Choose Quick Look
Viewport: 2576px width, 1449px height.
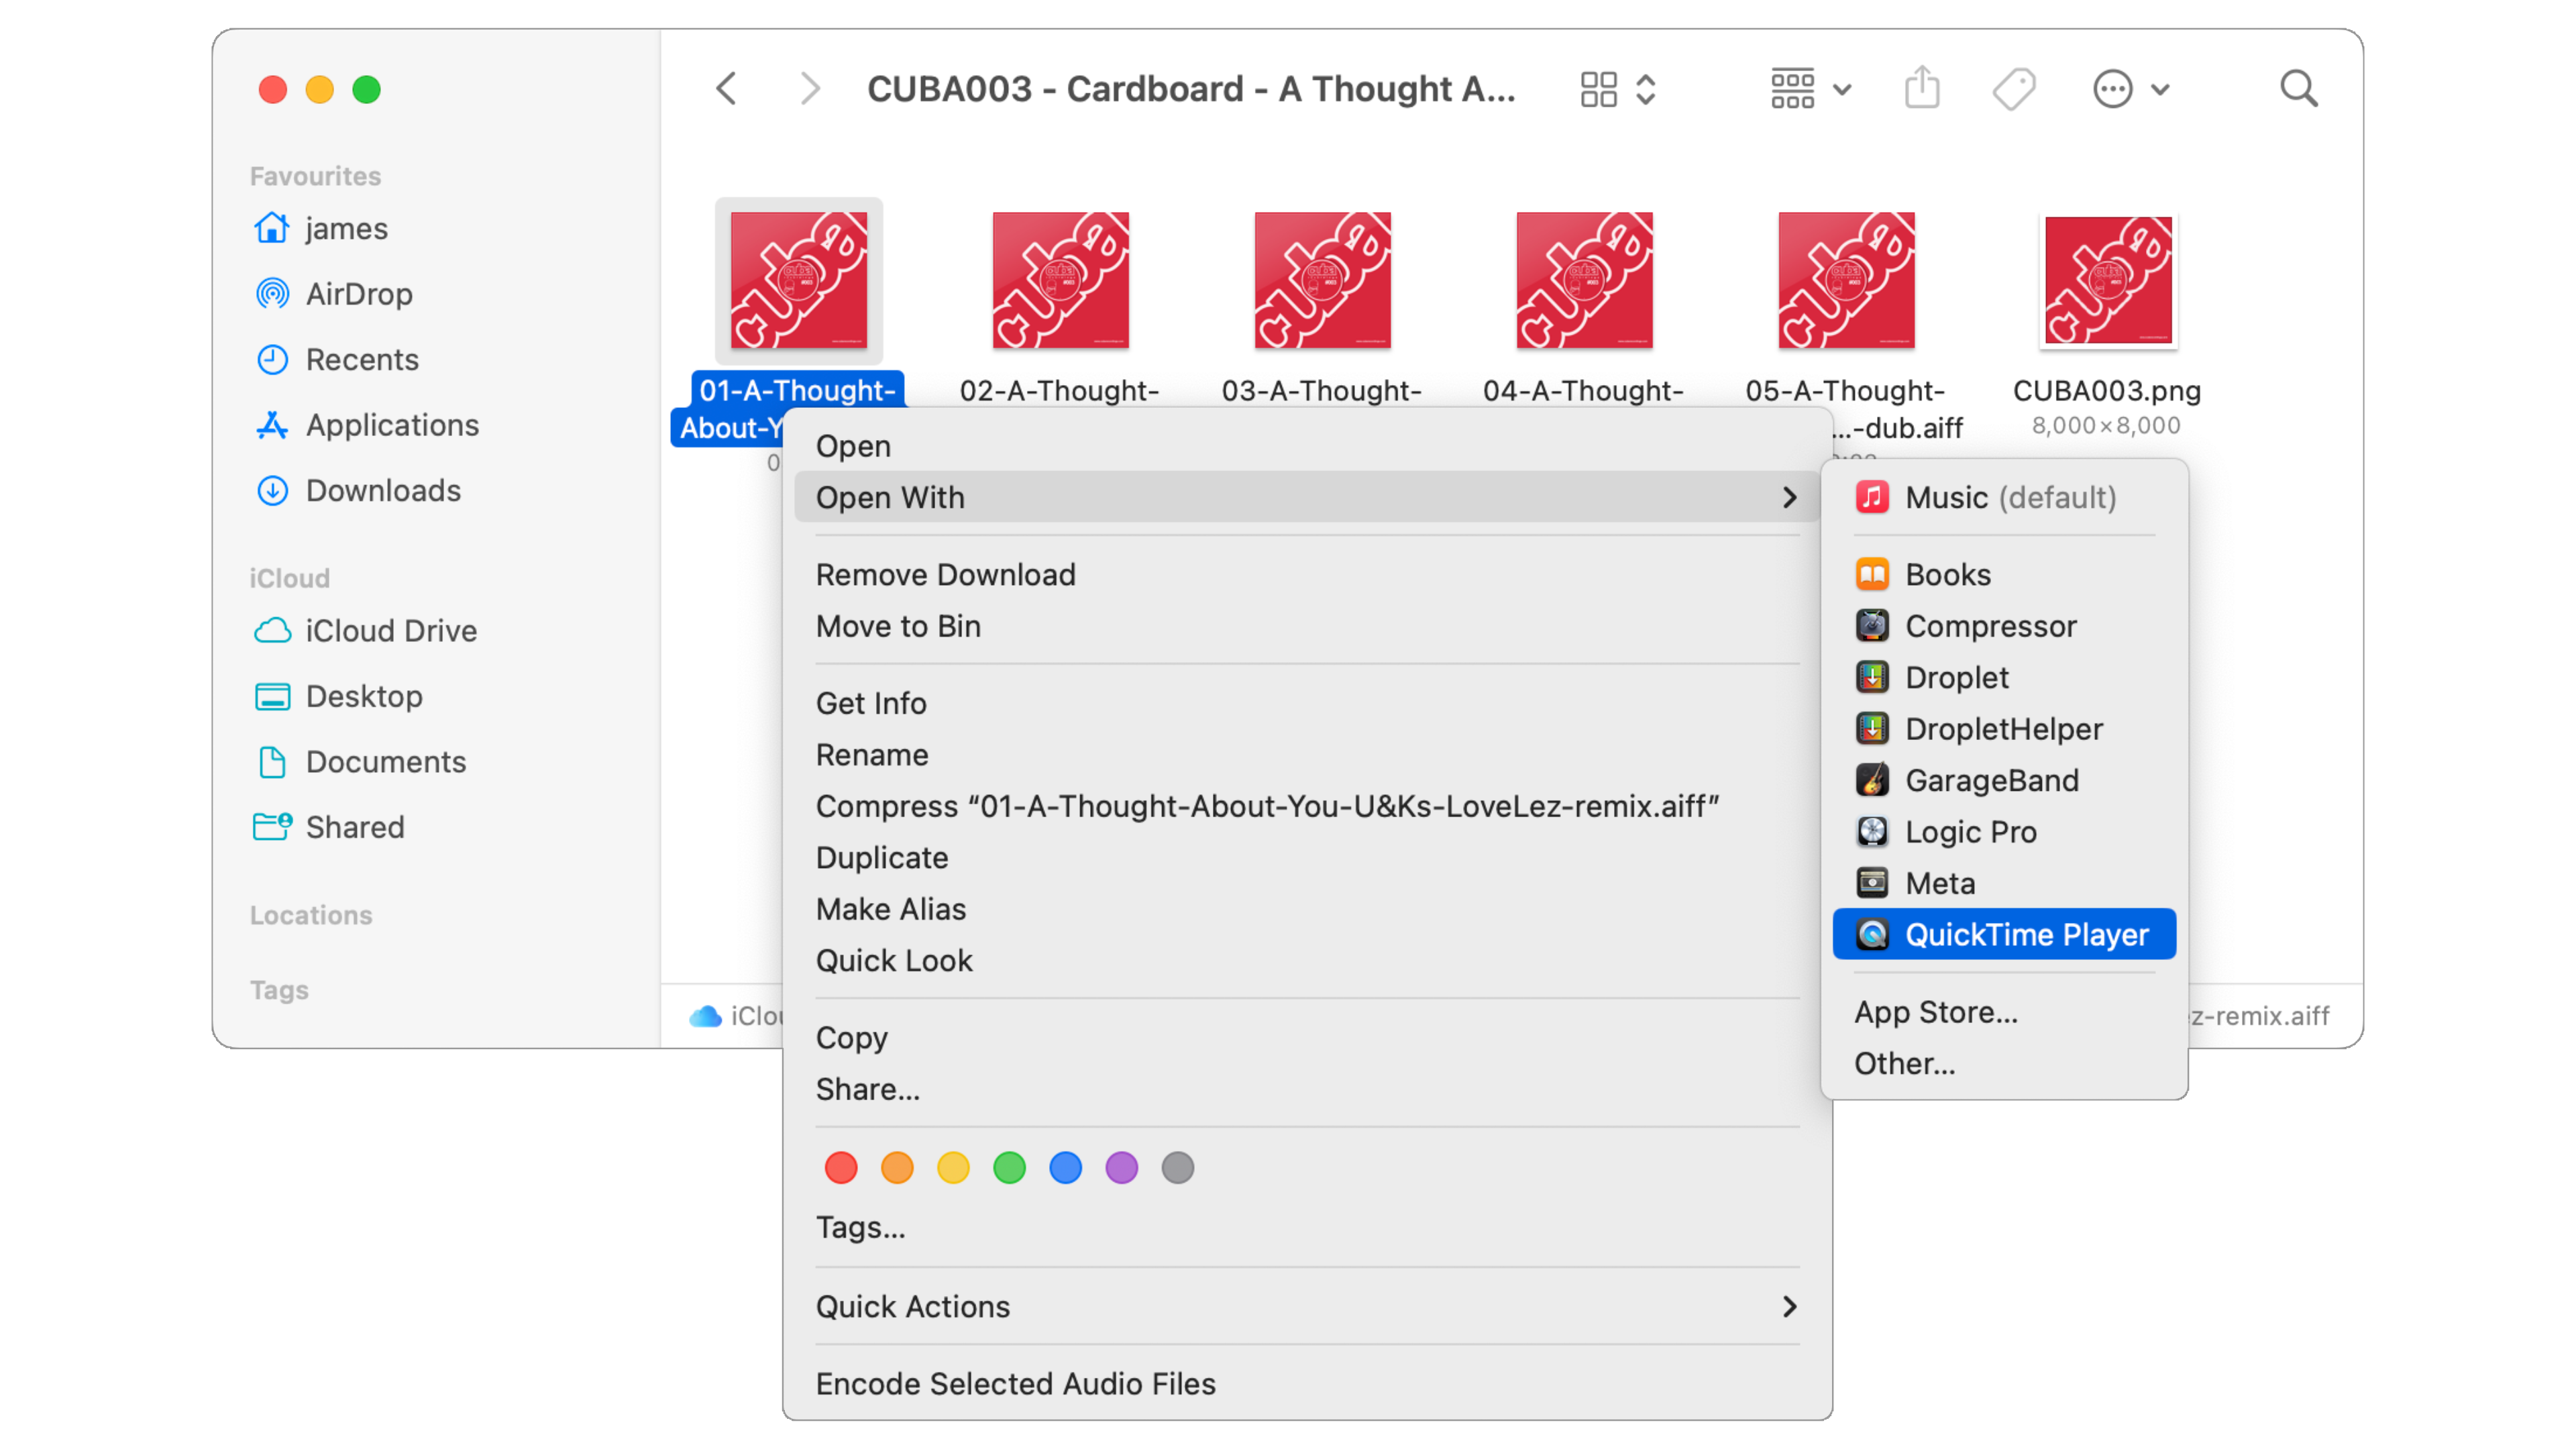pos(1307,960)
